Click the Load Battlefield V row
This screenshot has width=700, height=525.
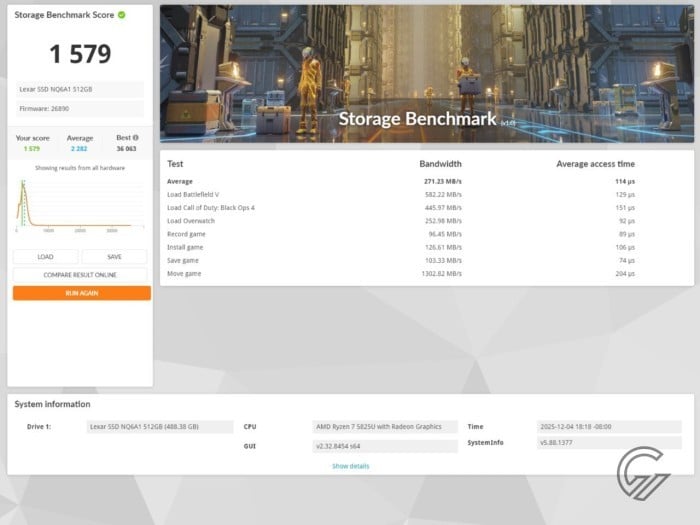[400, 195]
